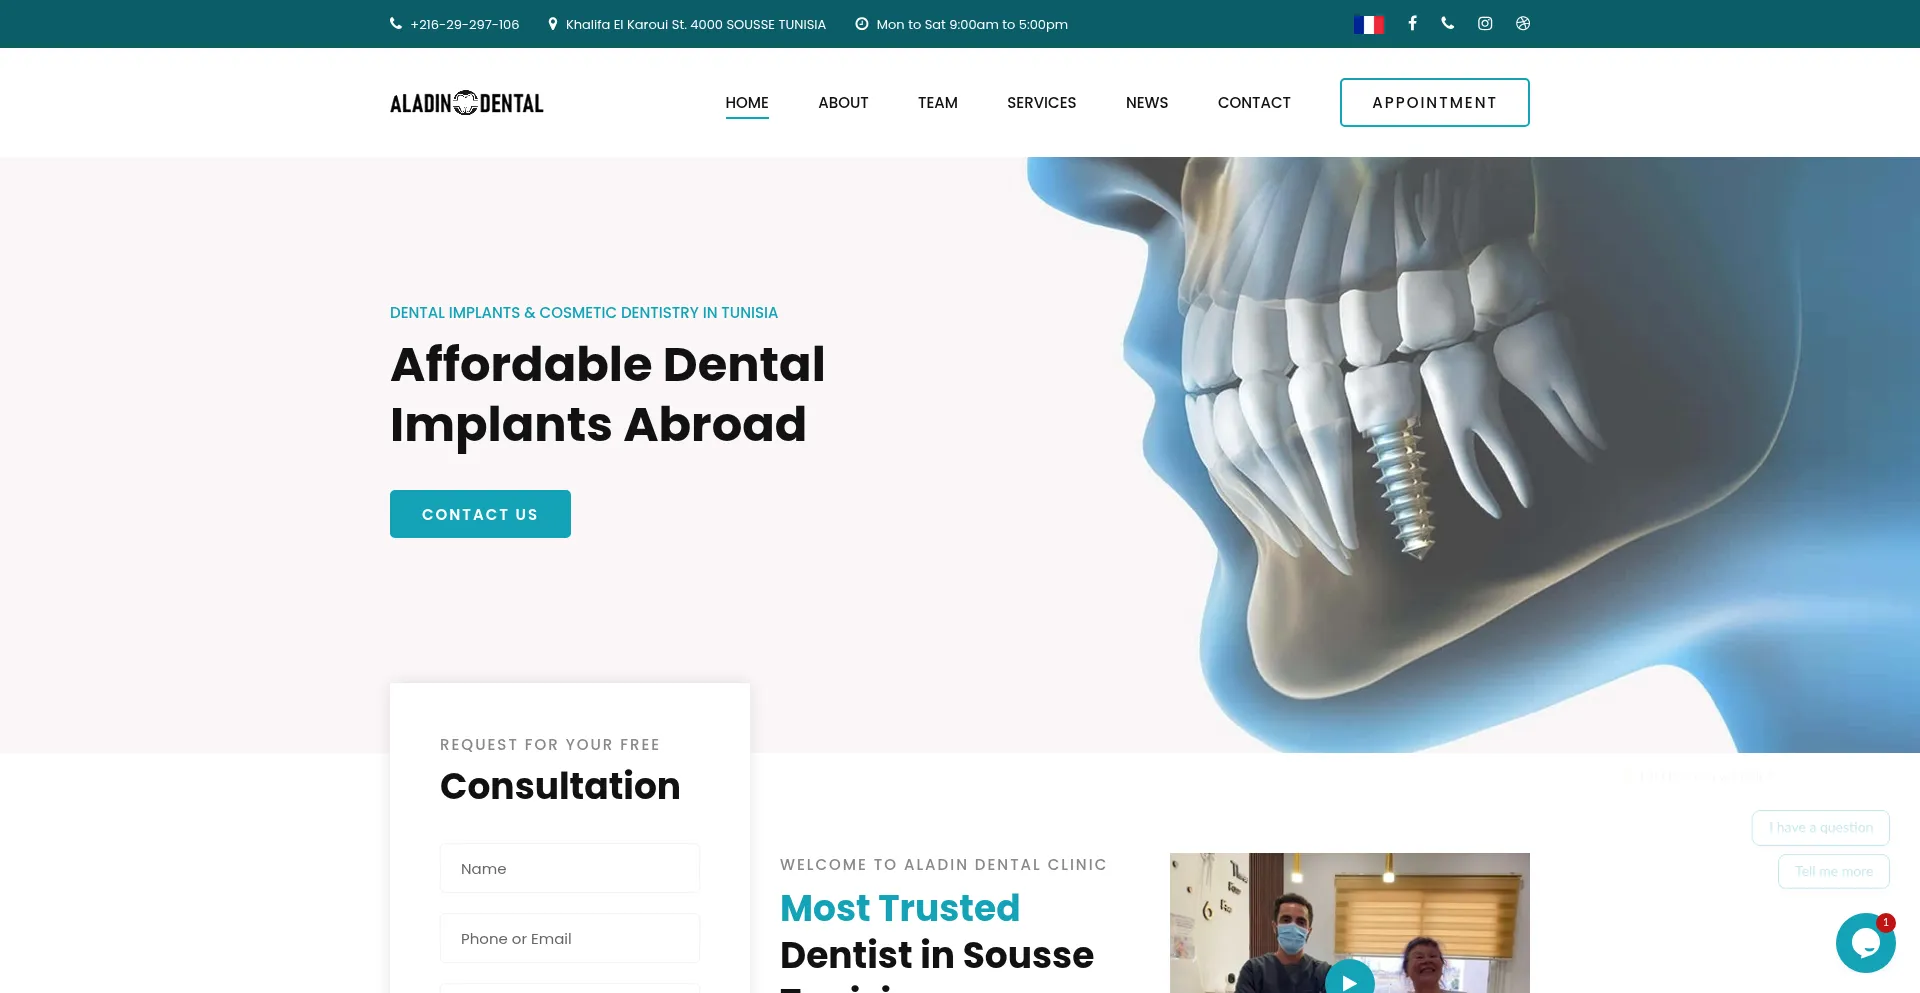Select the TEAM menu item
Viewport: 1920px width, 993px height.
pos(937,102)
